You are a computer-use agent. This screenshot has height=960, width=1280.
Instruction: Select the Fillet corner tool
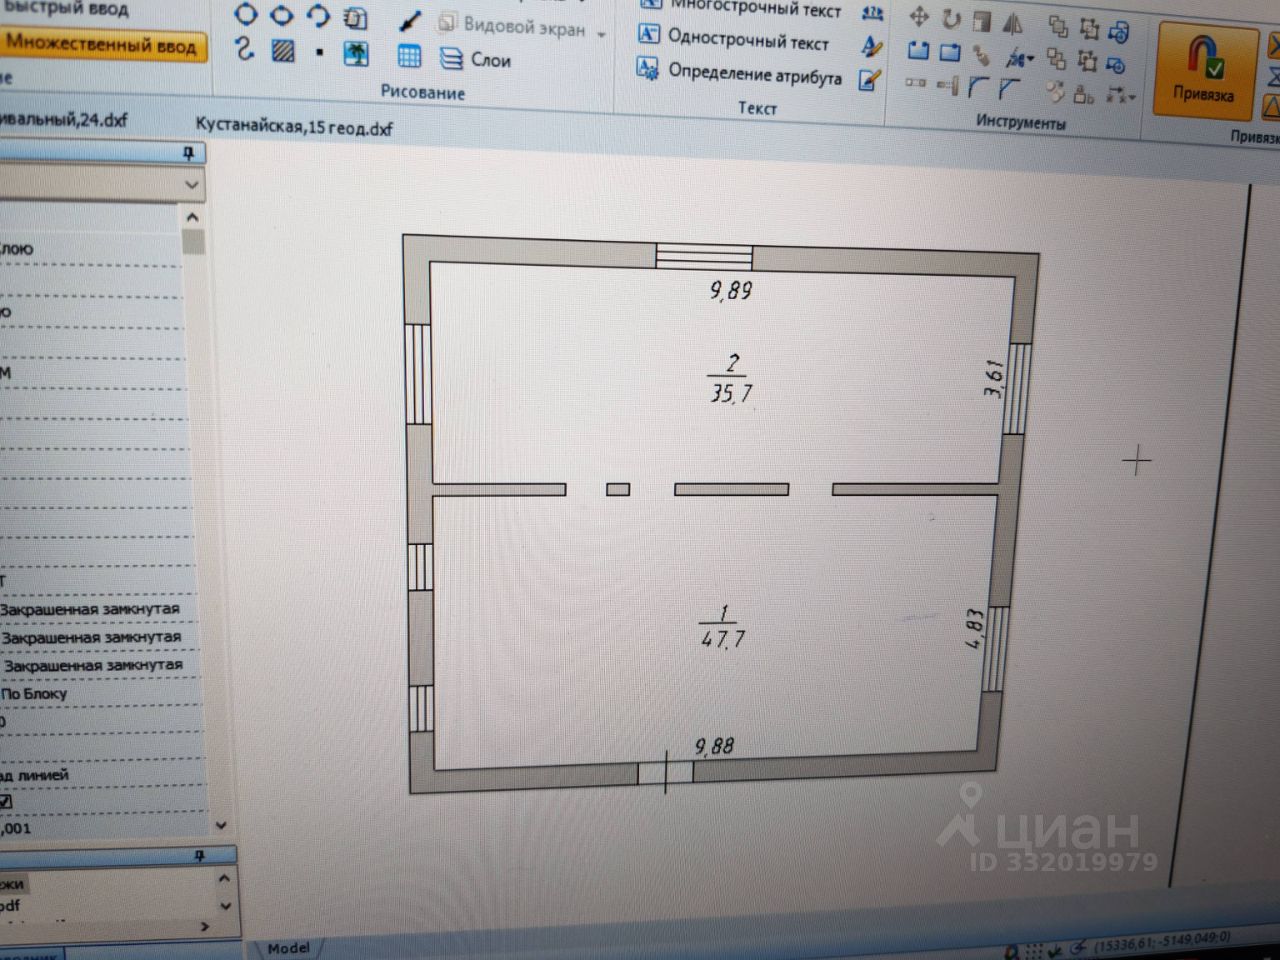point(978,88)
